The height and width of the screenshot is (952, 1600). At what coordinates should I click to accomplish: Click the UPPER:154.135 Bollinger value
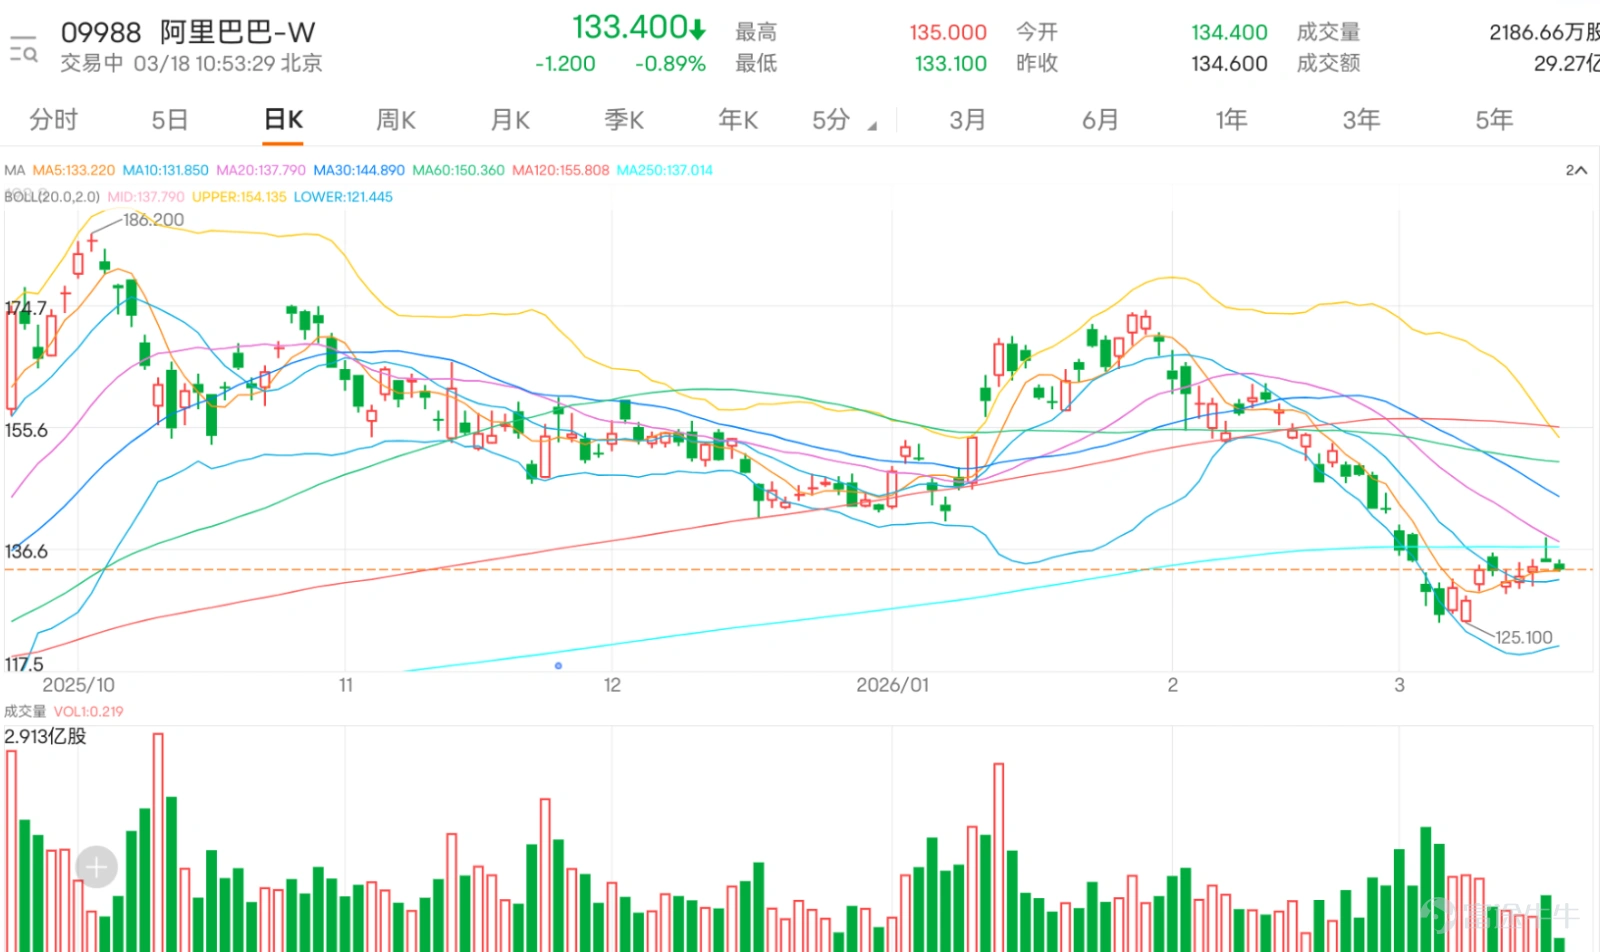pyautogui.click(x=239, y=197)
